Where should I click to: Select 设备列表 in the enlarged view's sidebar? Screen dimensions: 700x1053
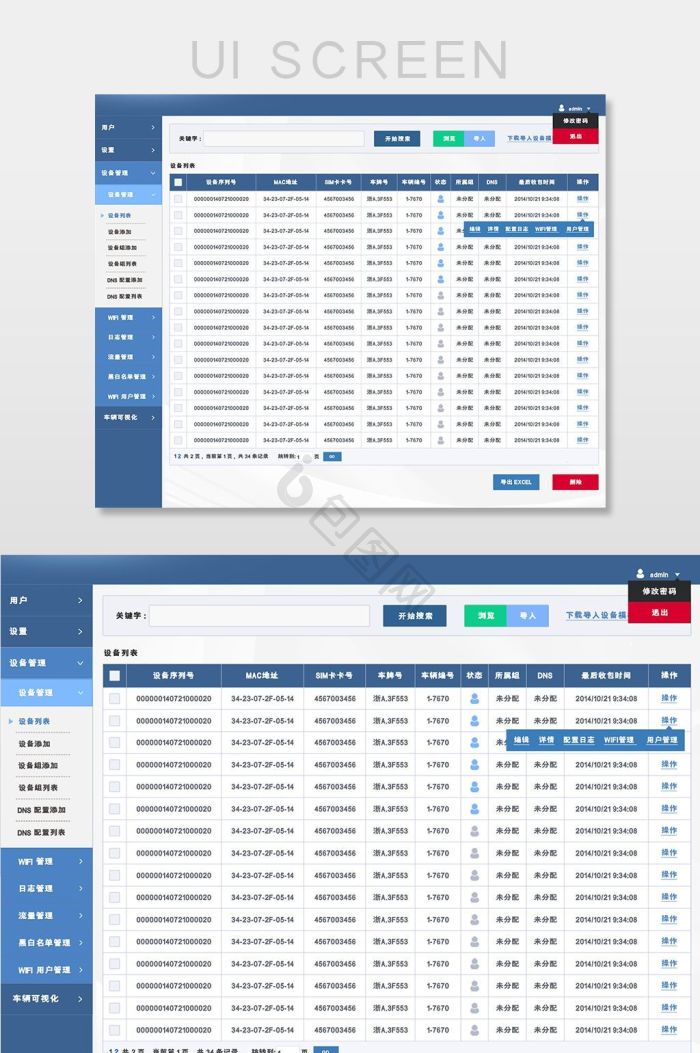34,721
